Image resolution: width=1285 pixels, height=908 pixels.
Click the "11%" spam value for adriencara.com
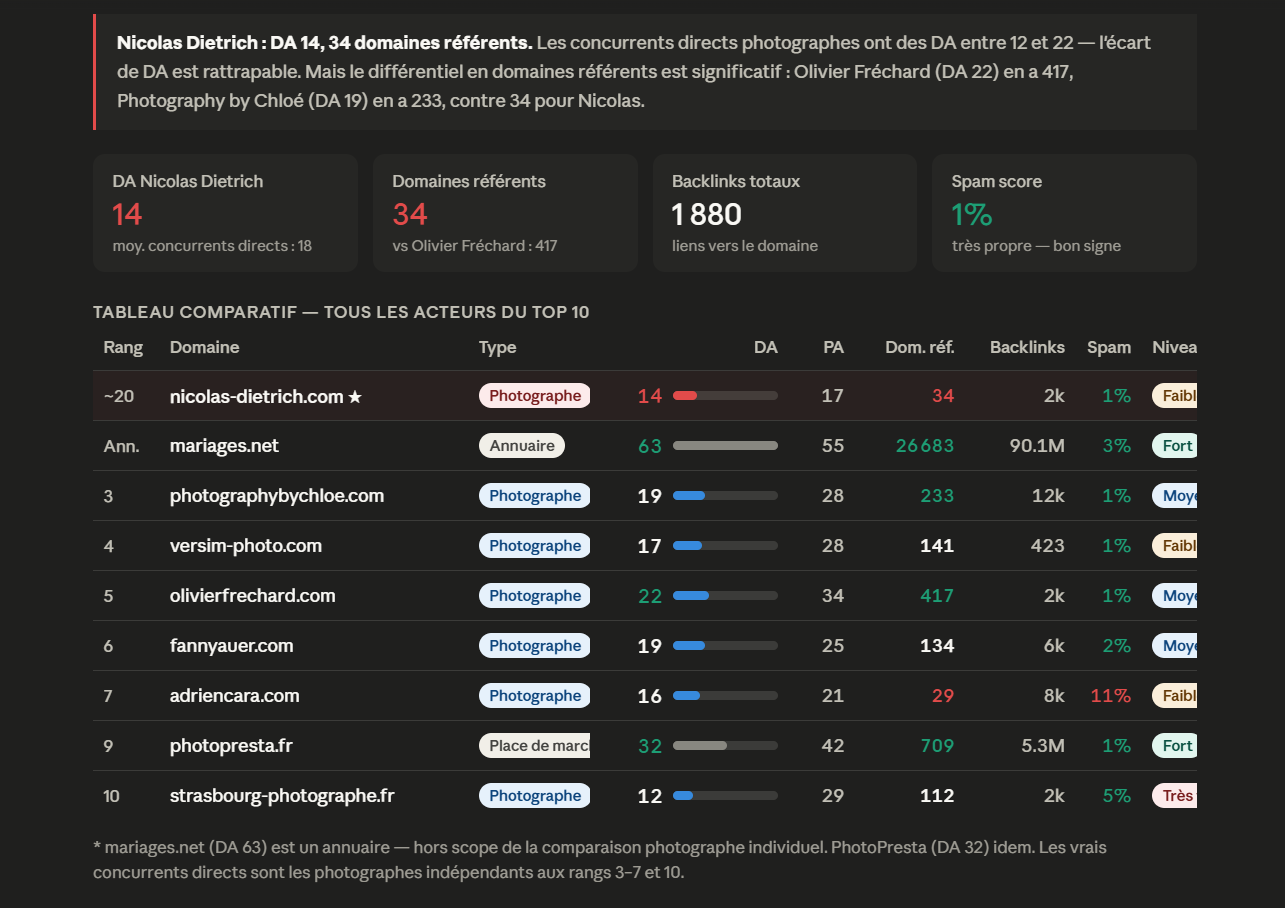(1111, 696)
